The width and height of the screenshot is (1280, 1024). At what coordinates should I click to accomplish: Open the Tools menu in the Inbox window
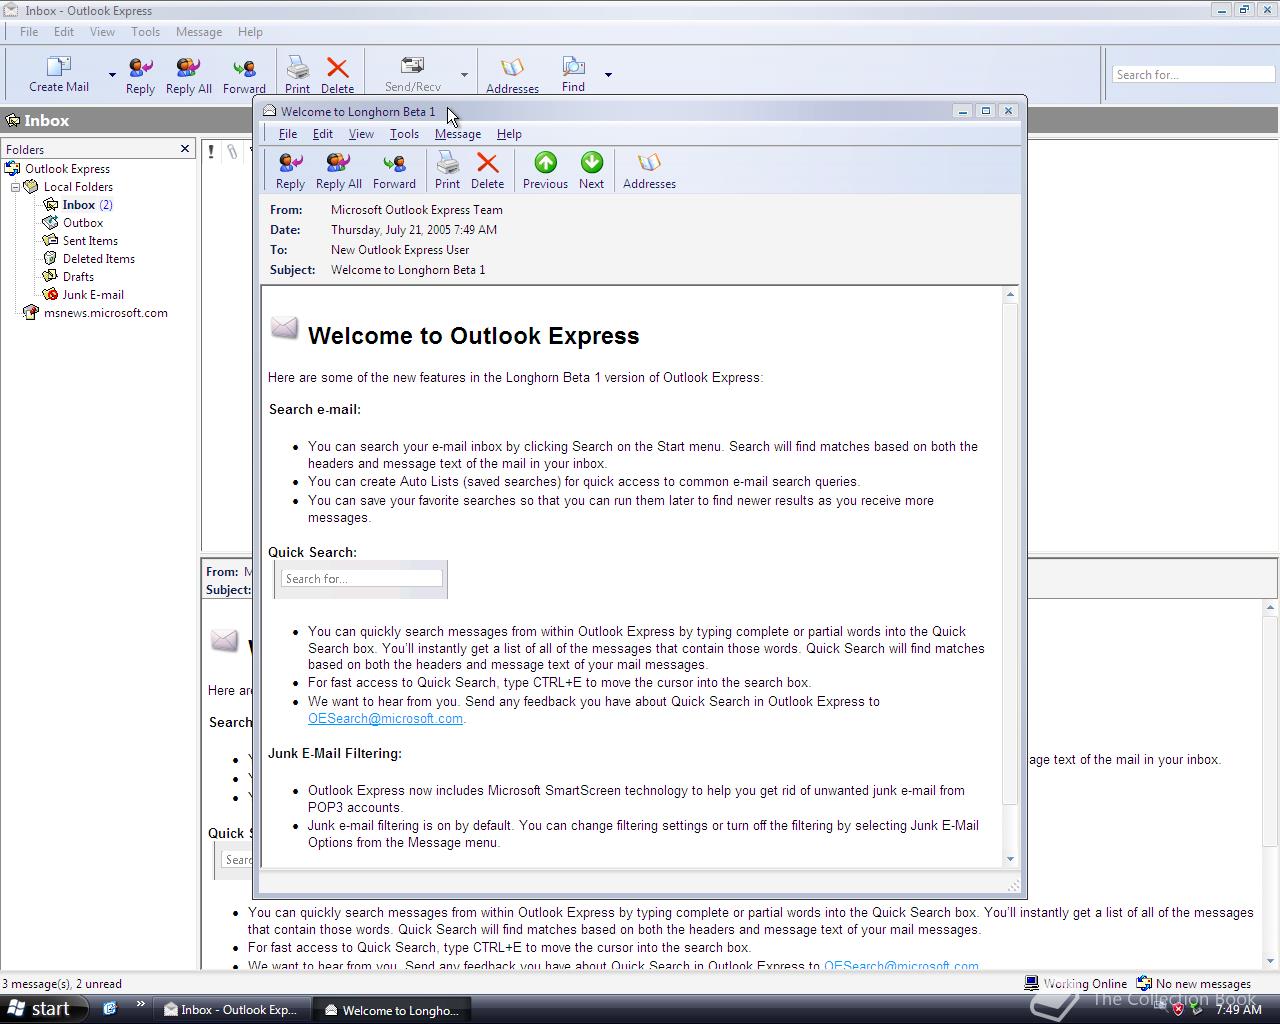(x=145, y=32)
